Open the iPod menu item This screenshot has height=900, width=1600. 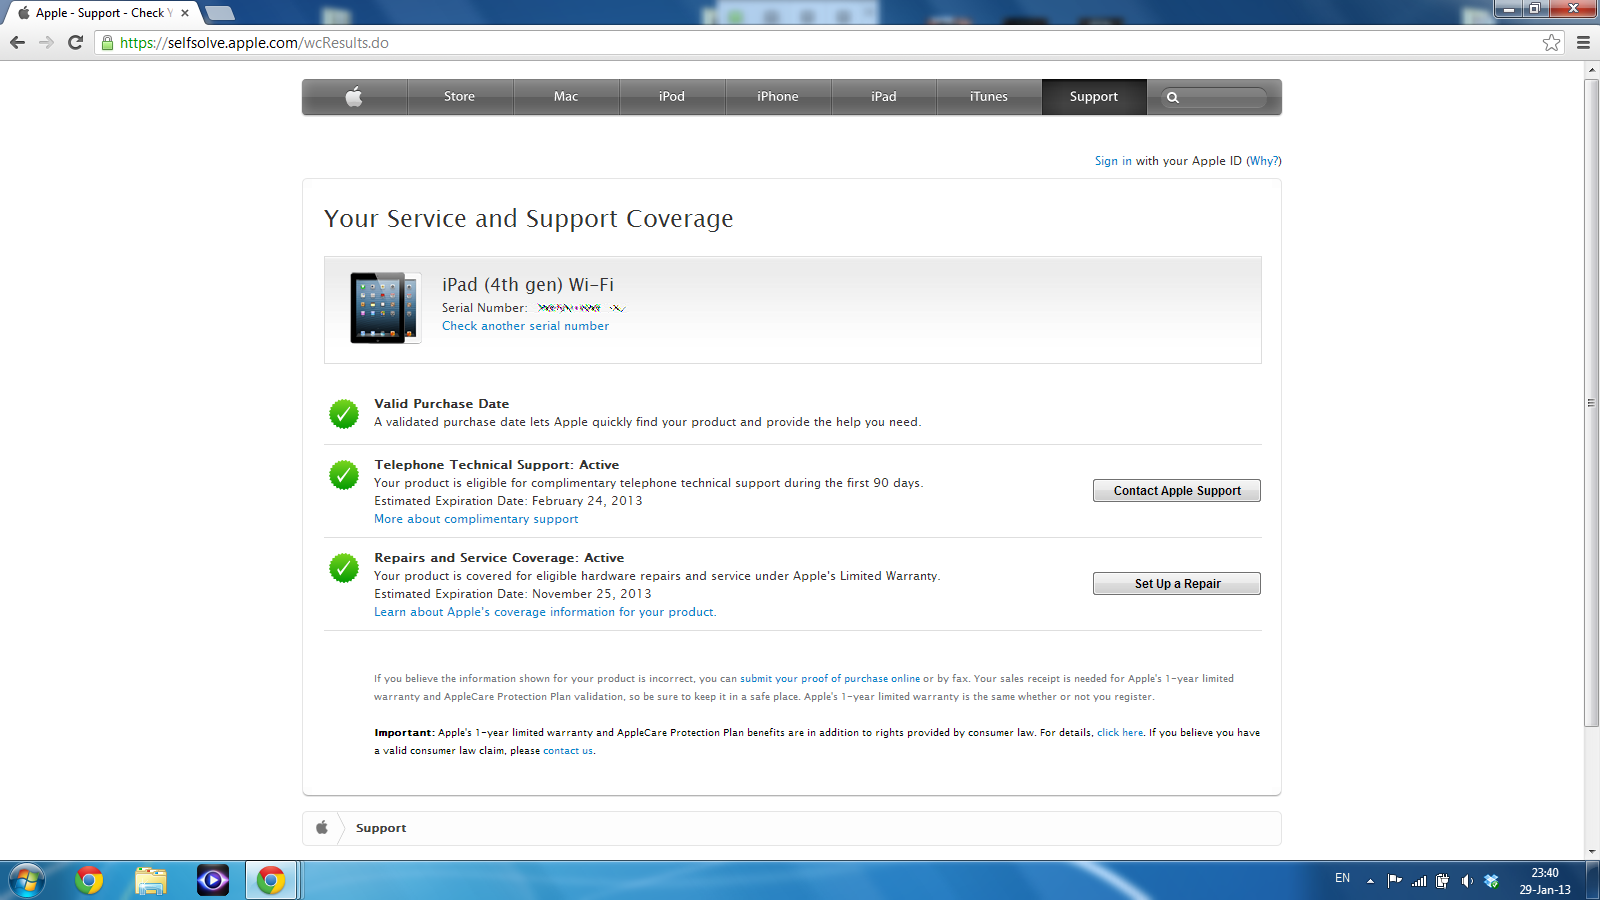click(672, 97)
